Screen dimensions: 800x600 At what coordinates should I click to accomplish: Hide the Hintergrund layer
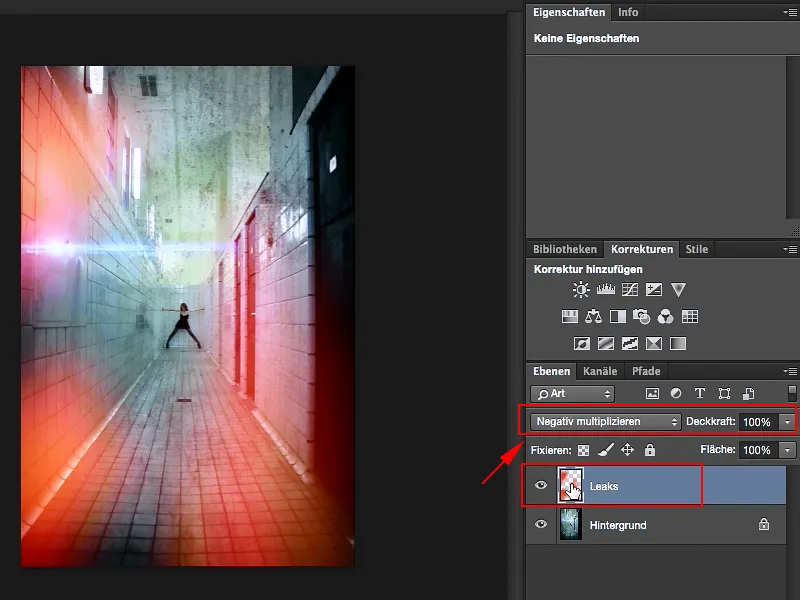[x=541, y=524]
